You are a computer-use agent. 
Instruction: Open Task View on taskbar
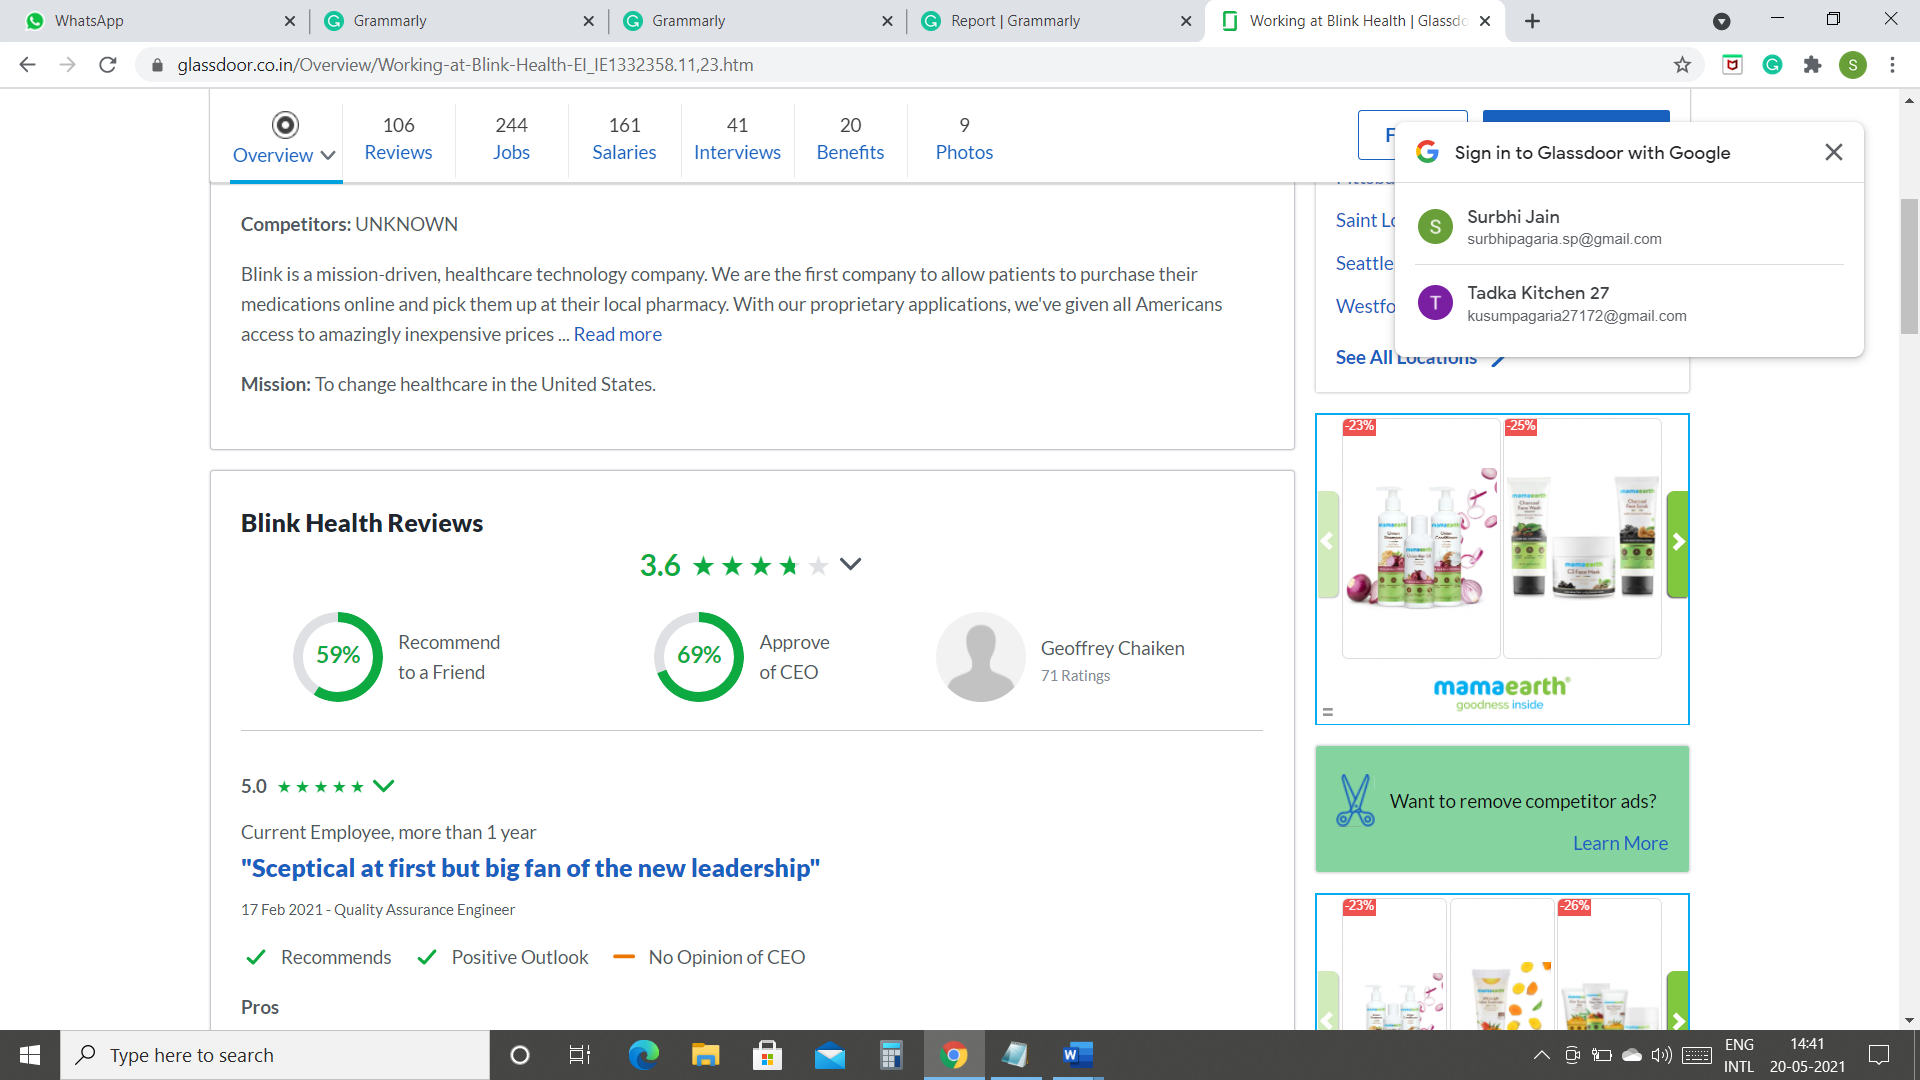coord(579,1055)
